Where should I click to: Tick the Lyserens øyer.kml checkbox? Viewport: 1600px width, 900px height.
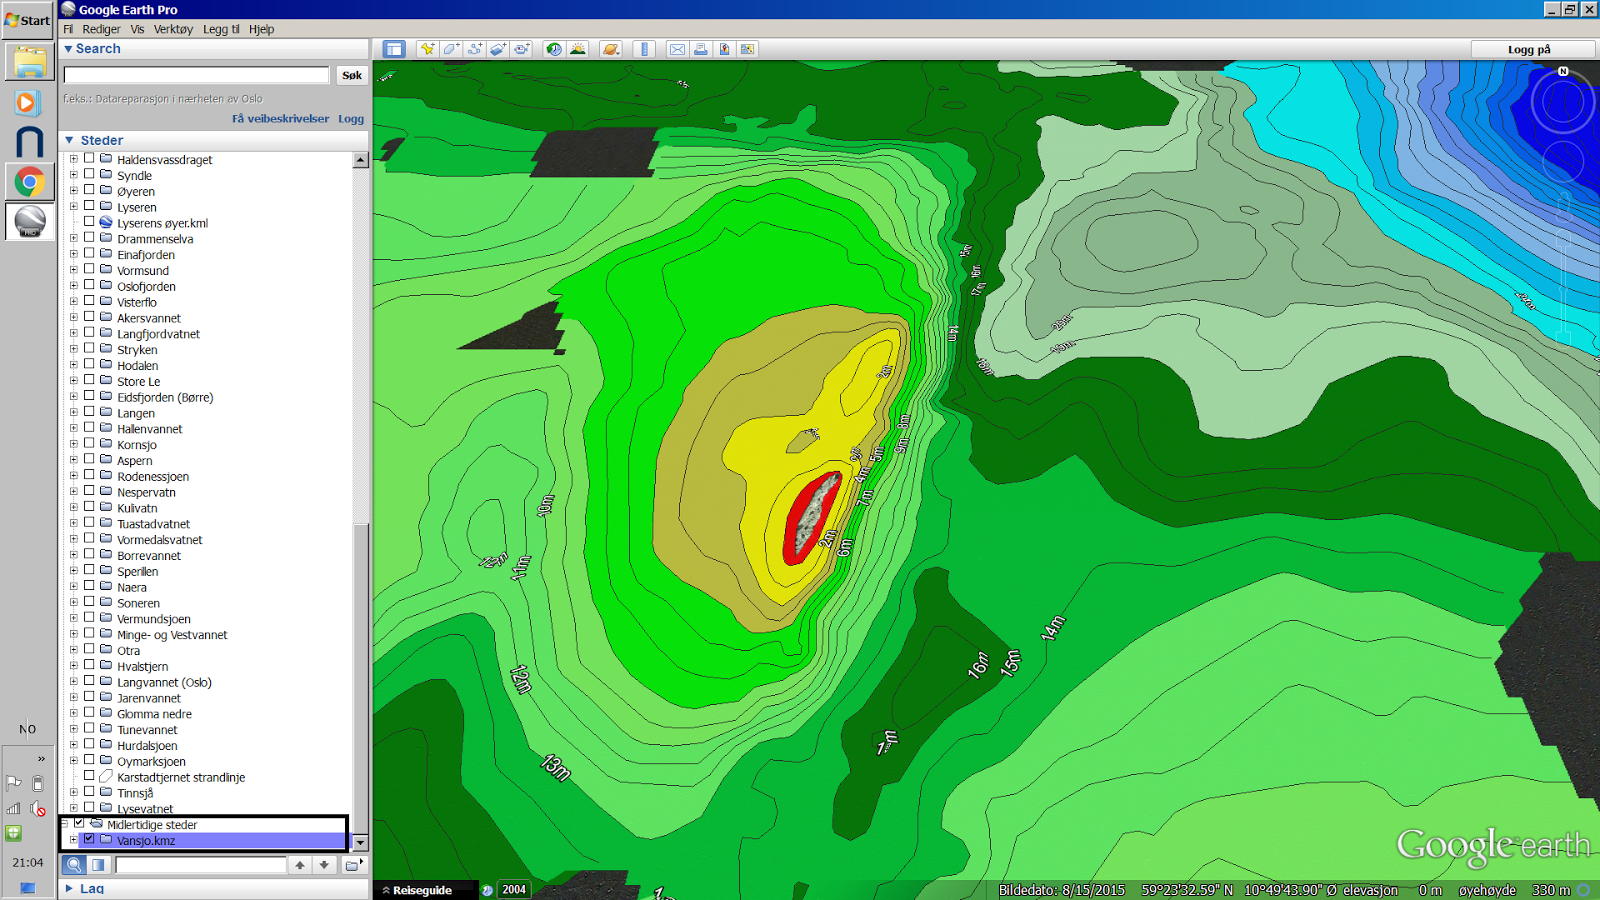[89, 222]
